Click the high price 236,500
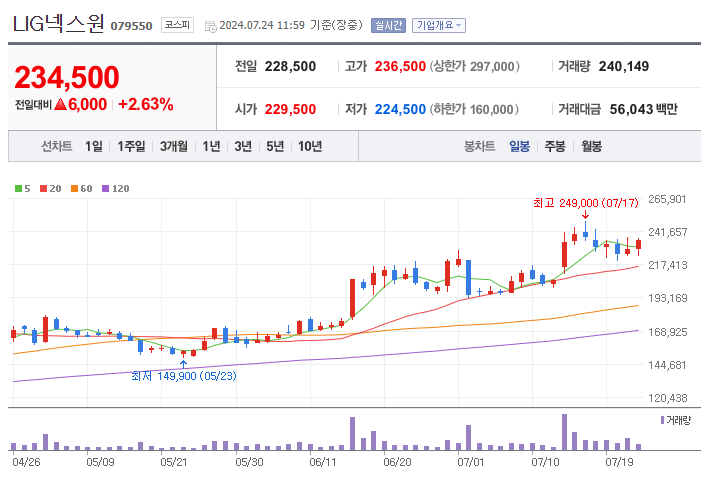This screenshot has height=478, width=701. coord(400,66)
